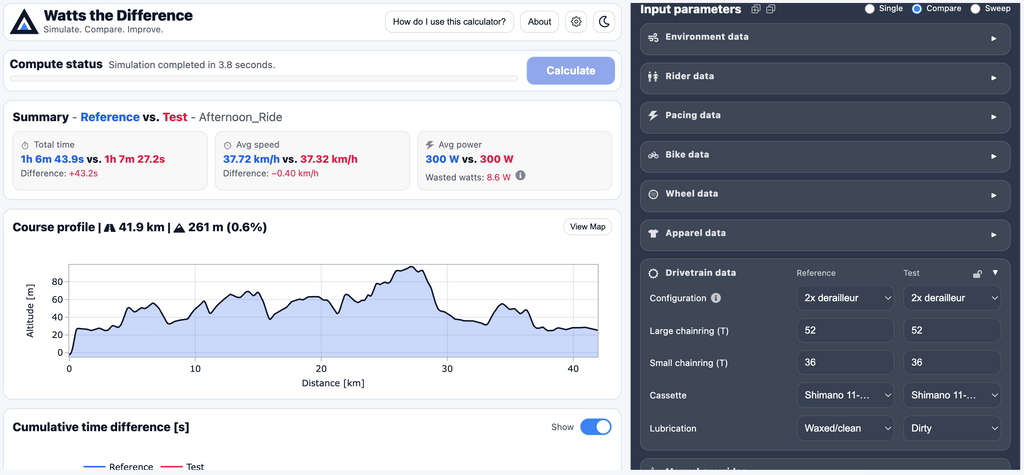
Task: Click the Calculate button
Action: 570,71
